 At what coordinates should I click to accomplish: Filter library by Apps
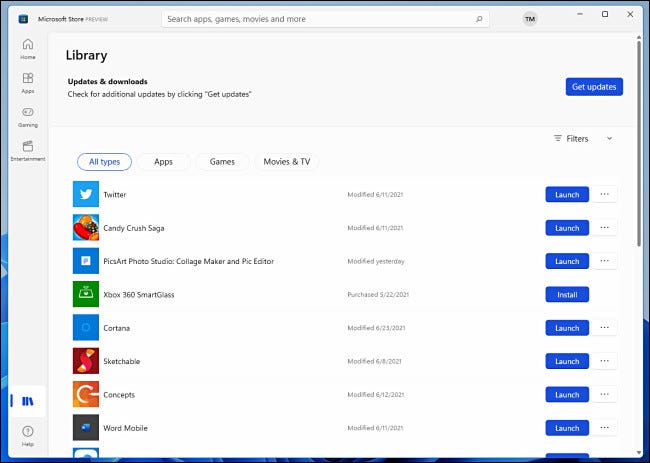click(x=163, y=162)
